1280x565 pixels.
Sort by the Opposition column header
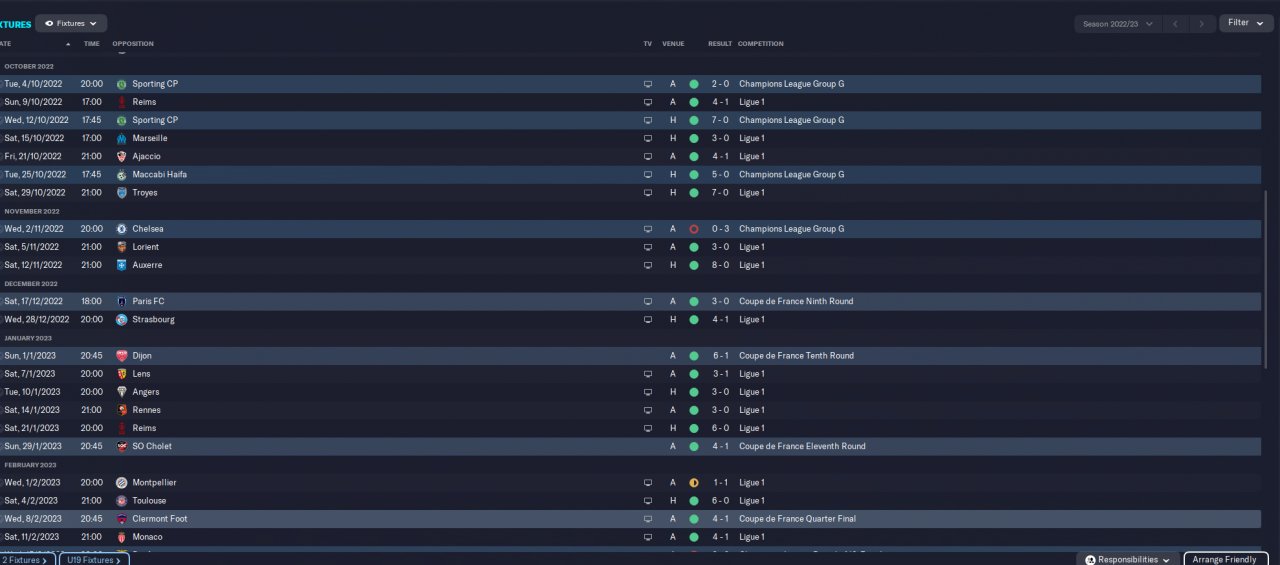click(133, 44)
